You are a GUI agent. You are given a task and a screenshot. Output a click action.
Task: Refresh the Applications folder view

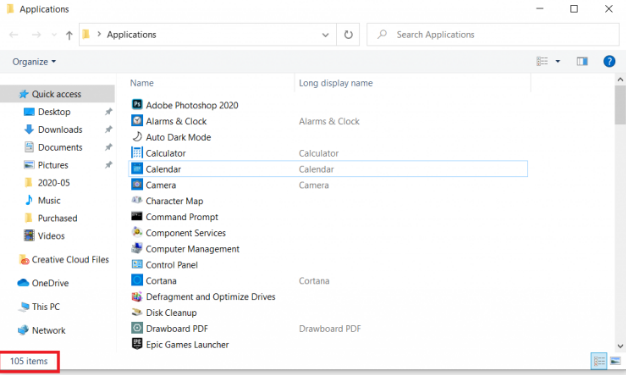[x=348, y=35]
